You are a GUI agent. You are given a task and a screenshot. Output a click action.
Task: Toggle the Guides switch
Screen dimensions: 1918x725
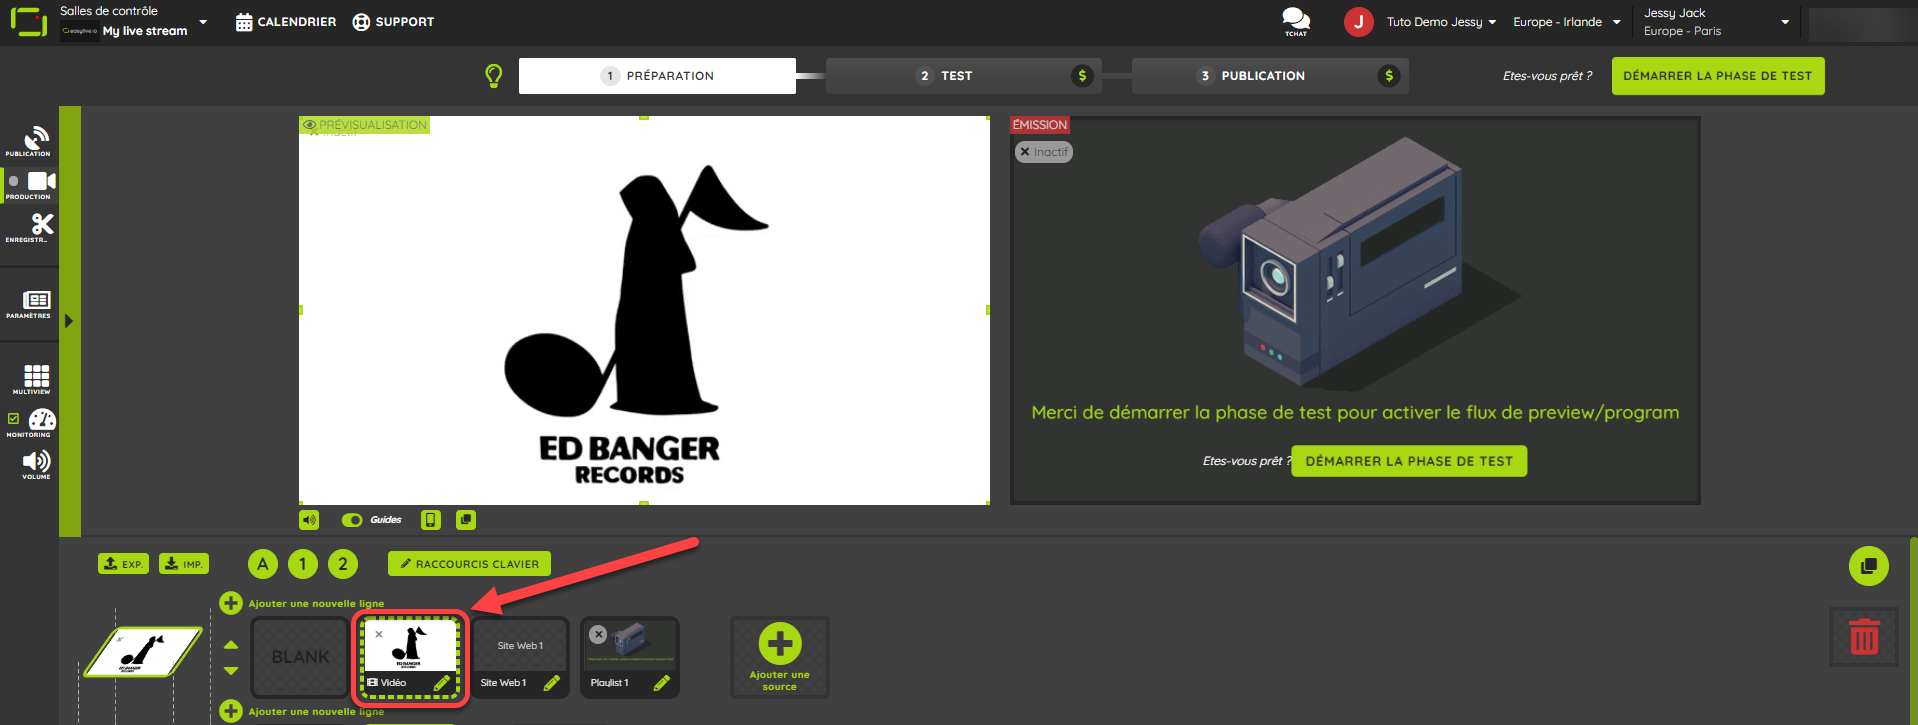click(x=352, y=520)
